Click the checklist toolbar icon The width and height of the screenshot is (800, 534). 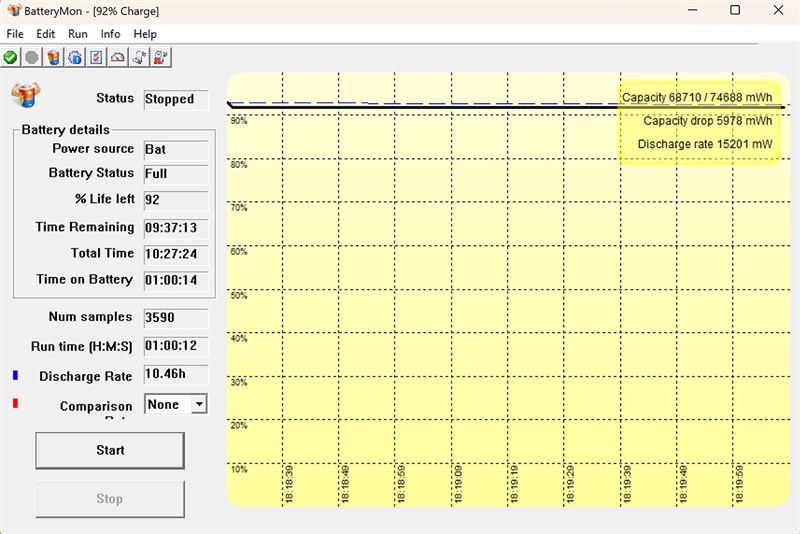(x=96, y=57)
